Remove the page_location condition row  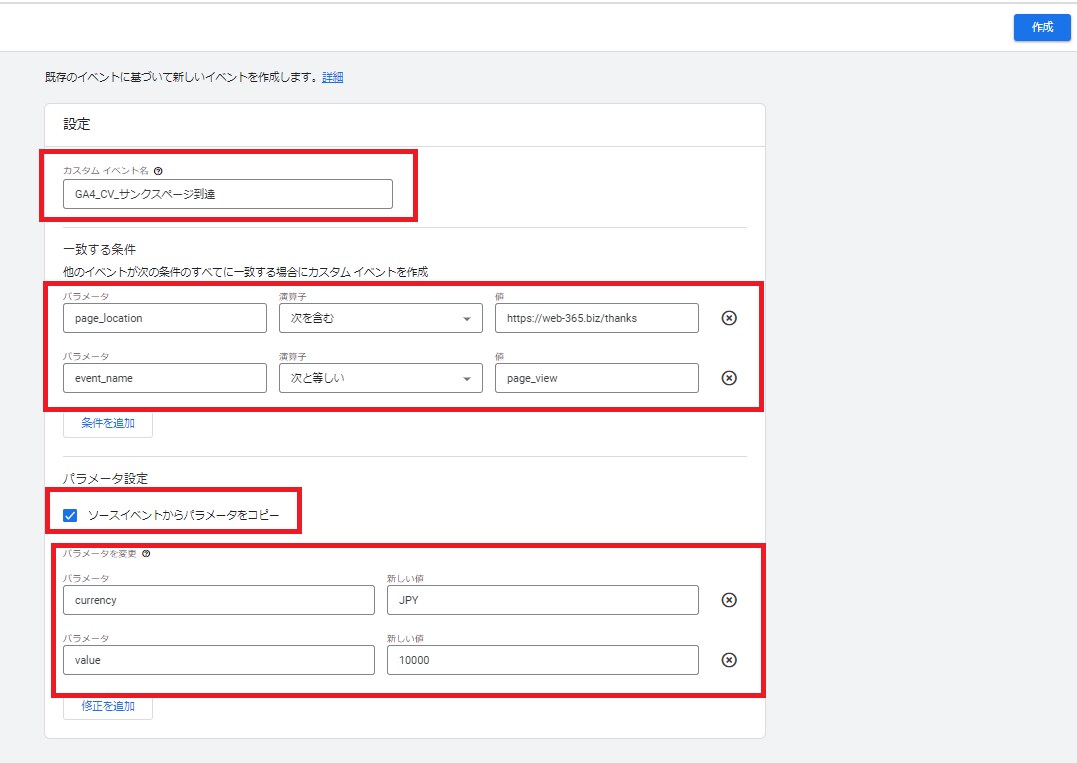coord(729,318)
